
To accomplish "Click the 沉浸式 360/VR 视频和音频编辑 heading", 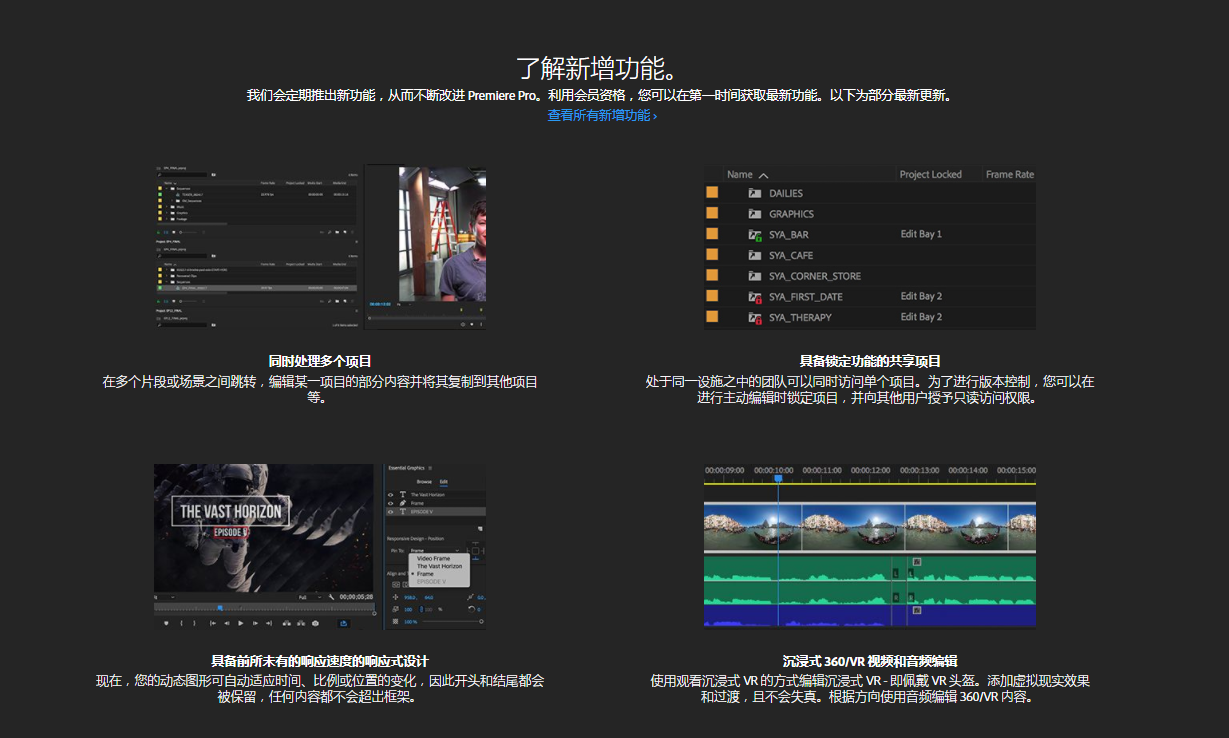I will pos(870,661).
